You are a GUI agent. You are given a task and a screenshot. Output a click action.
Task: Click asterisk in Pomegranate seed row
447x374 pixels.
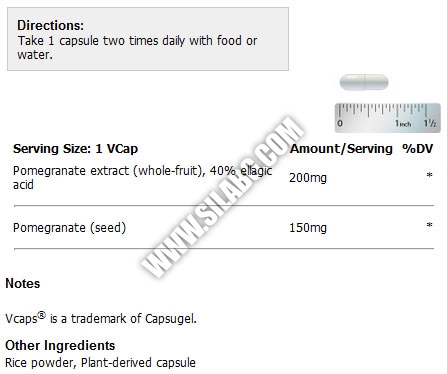(430, 225)
